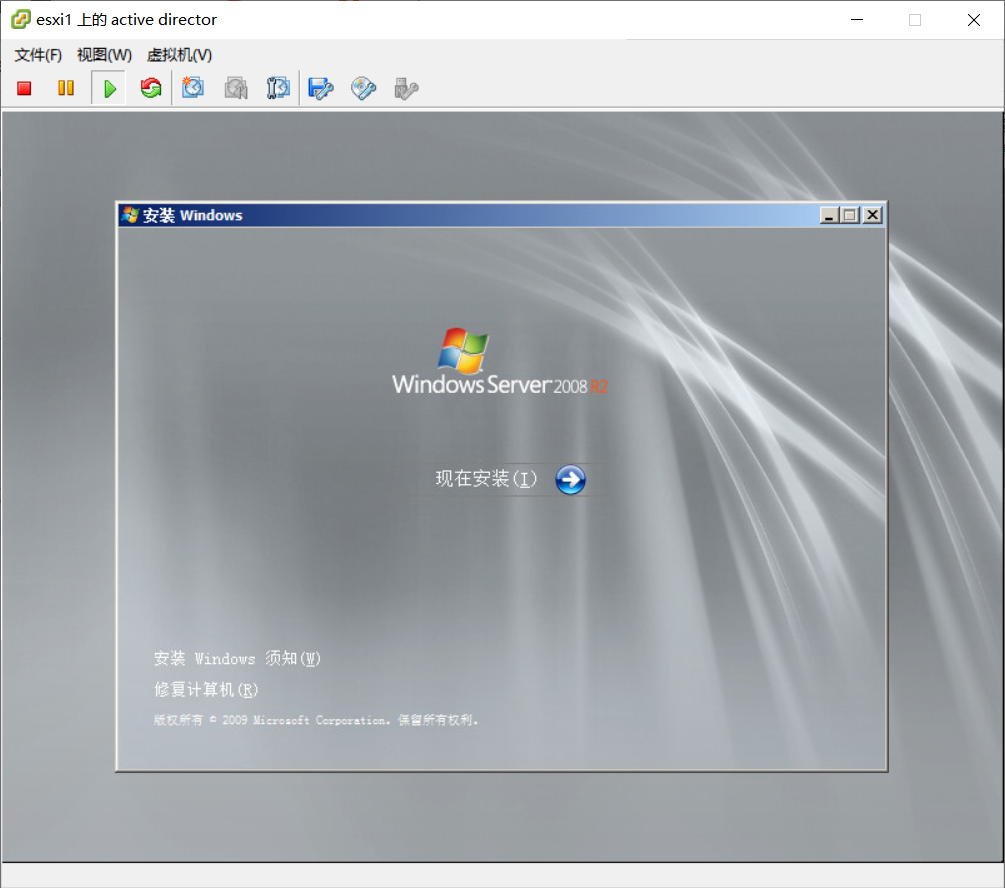Stop the VM with the red power-off icon
Screen dimensions: 1005x888
24,88
